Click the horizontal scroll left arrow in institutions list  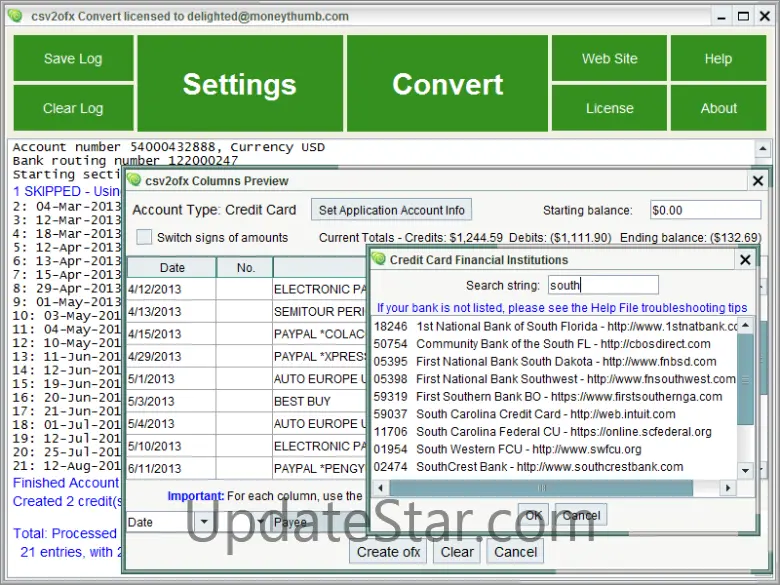click(381, 488)
